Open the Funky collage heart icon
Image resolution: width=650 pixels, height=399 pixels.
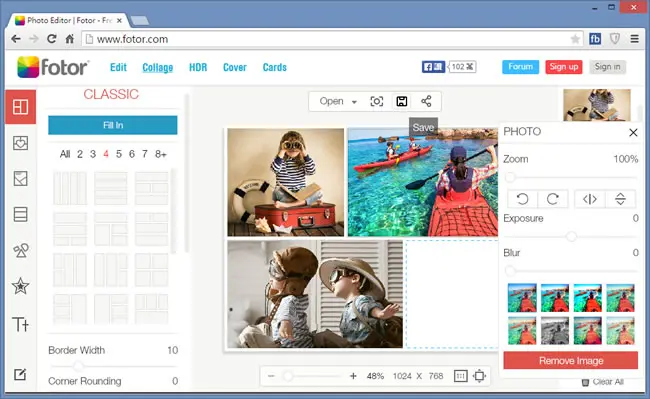20,143
